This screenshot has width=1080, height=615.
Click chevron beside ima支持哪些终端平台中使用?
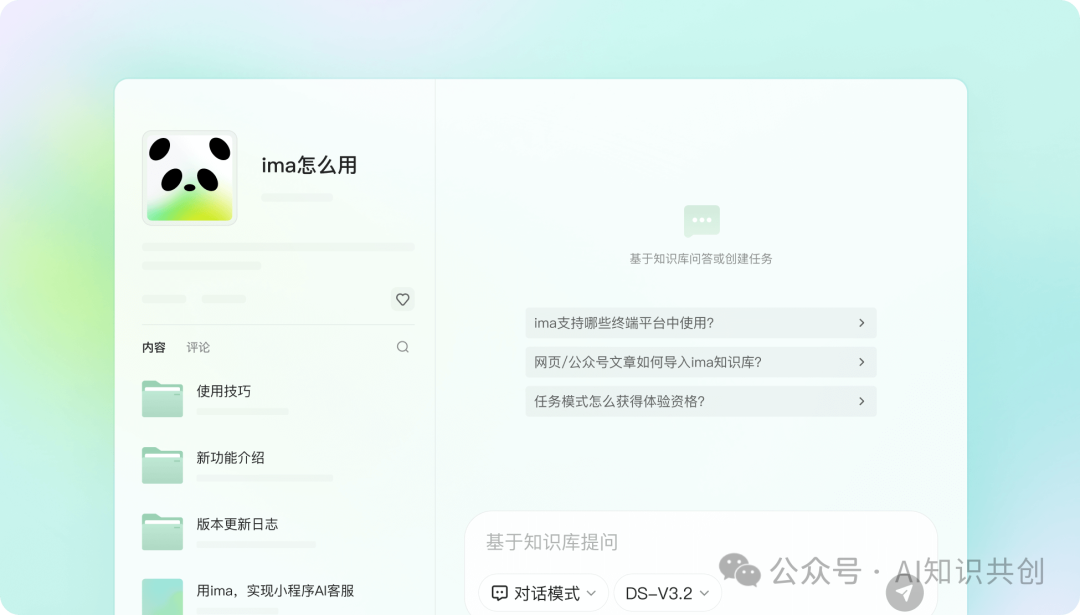[861, 323]
